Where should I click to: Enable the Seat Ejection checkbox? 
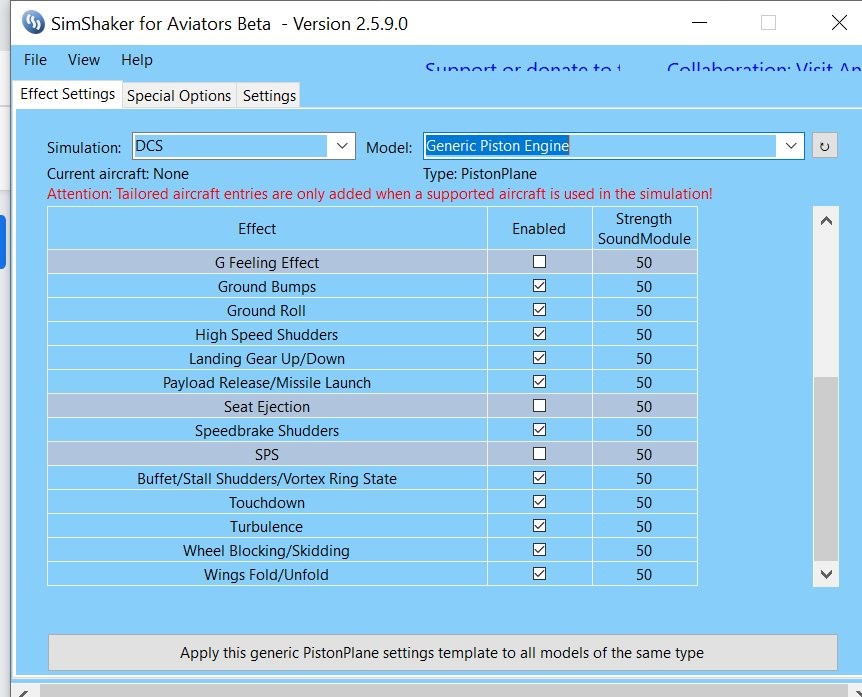point(539,406)
